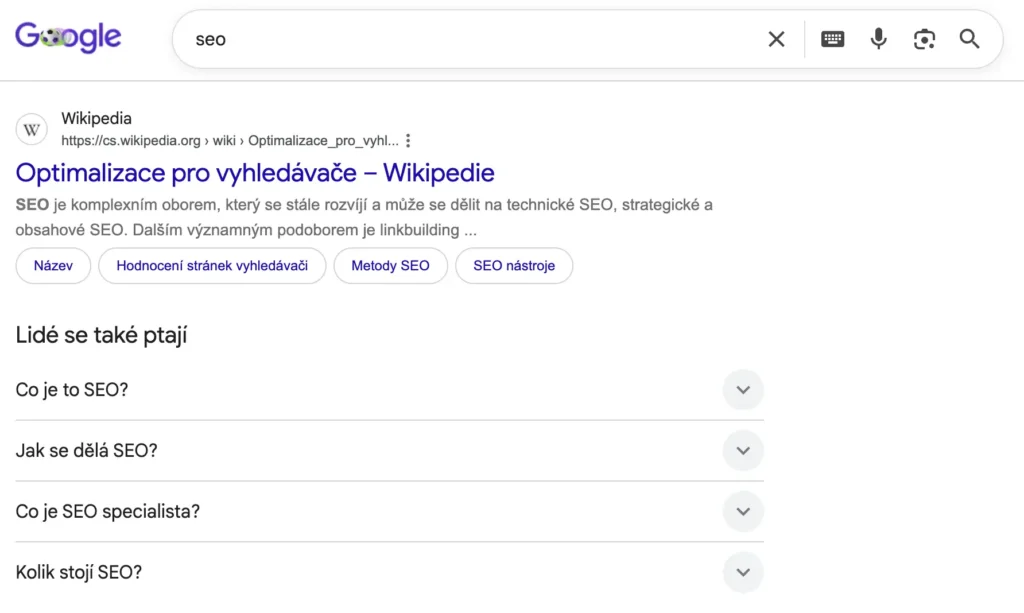Click the Lidé se také ptají heading
Viewport: 1024px width, 613px height.
click(x=101, y=335)
